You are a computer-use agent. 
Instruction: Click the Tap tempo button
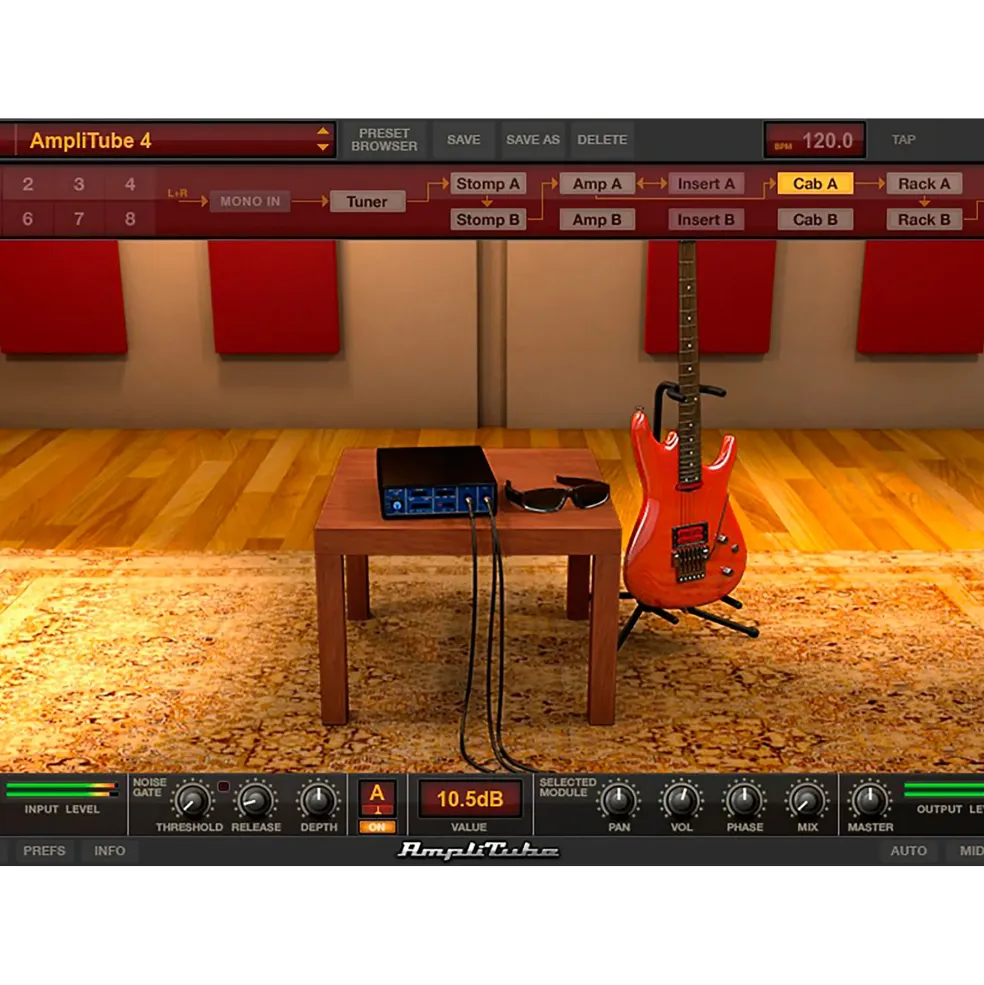pyautogui.click(x=904, y=139)
